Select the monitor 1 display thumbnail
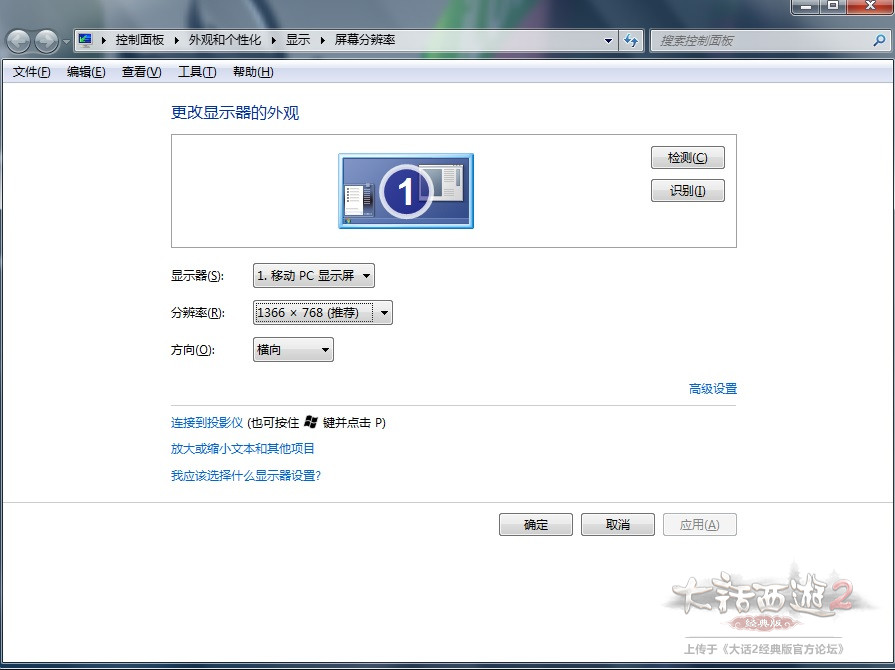Image resolution: width=895 pixels, height=670 pixels. (405, 191)
